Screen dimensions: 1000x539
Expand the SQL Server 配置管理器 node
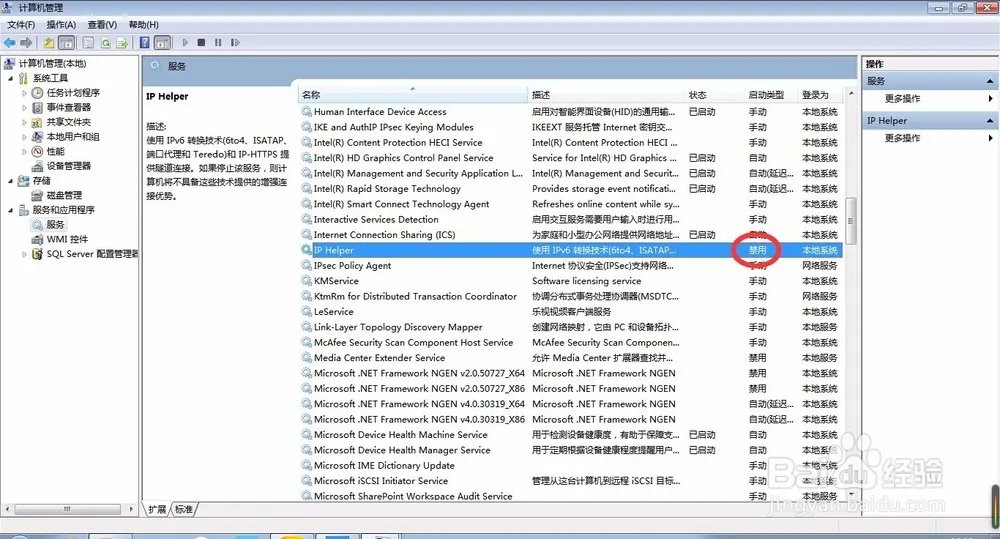click(25, 255)
